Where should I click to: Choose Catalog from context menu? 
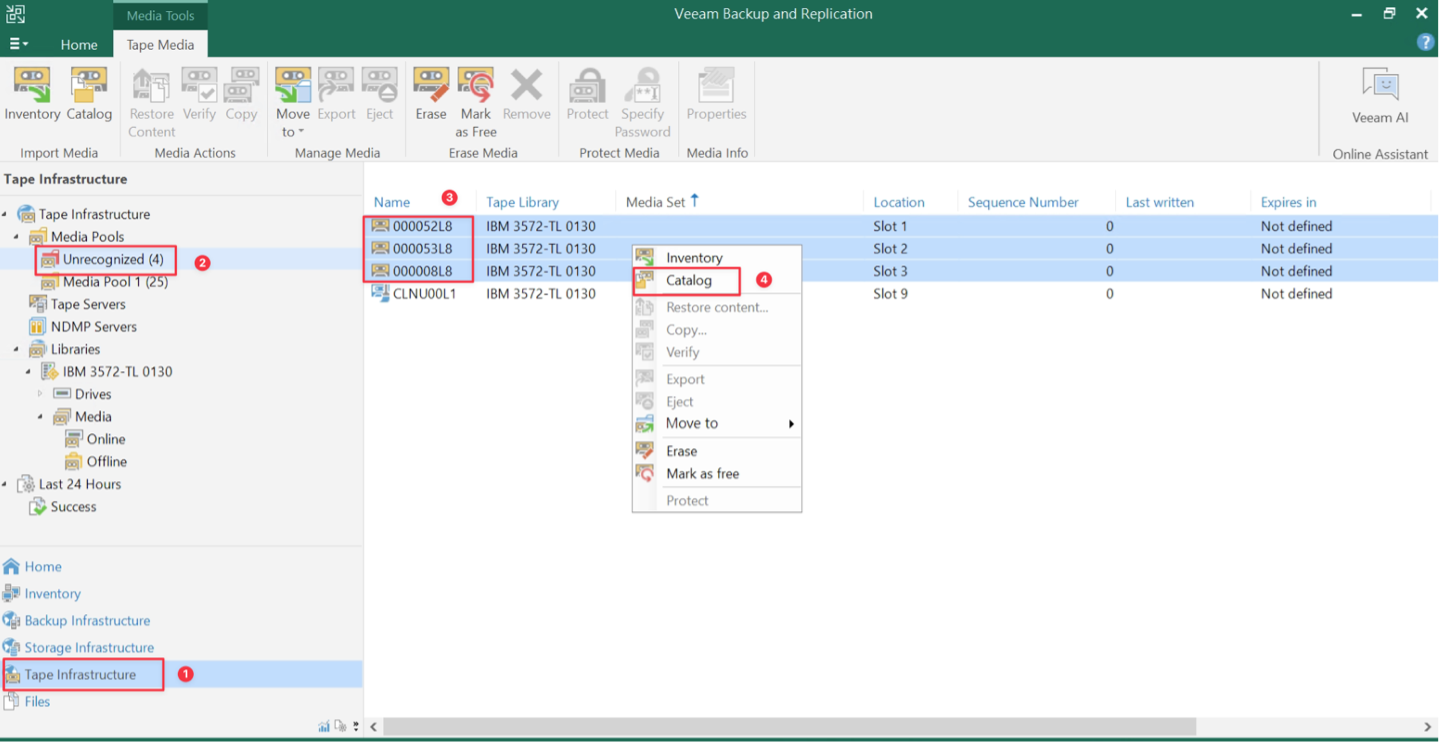coord(717,281)
